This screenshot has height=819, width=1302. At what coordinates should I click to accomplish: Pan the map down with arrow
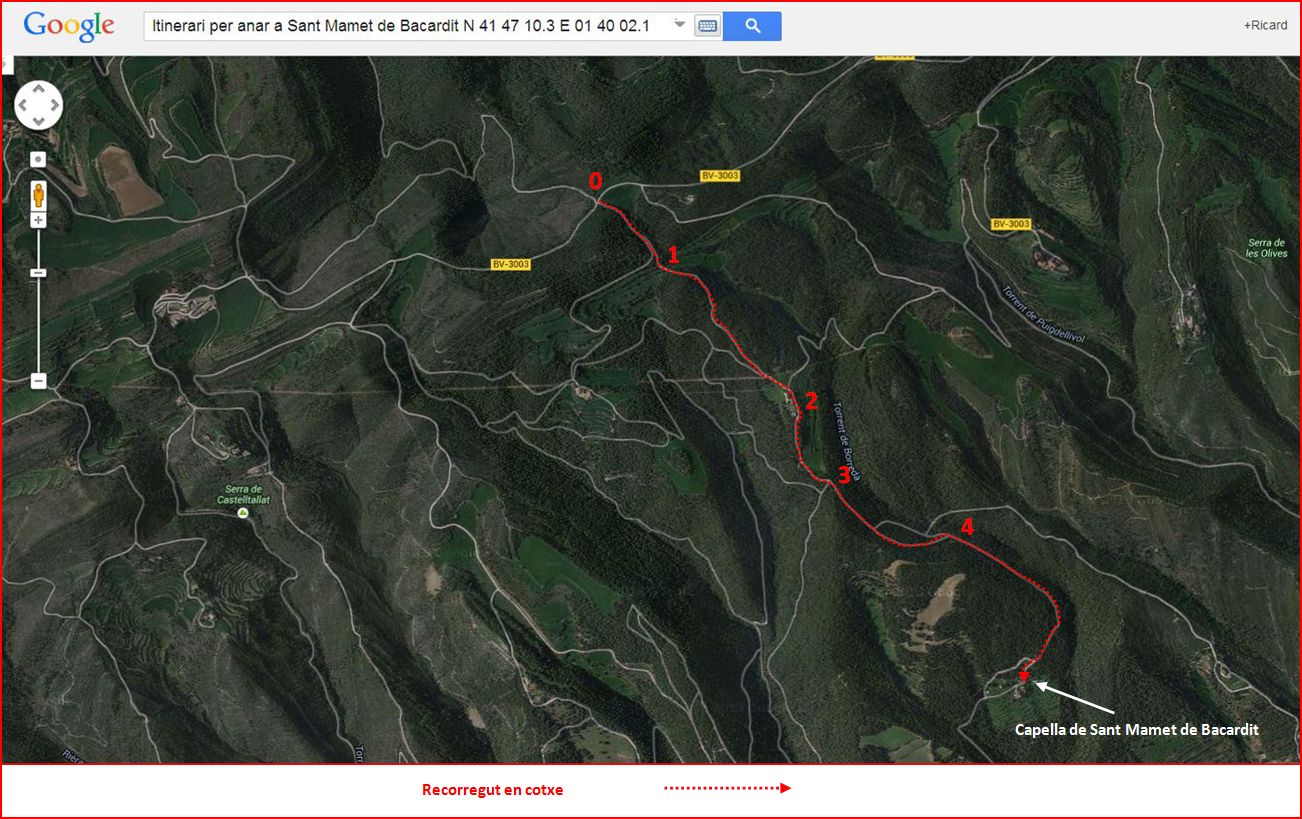coord(39,121)
